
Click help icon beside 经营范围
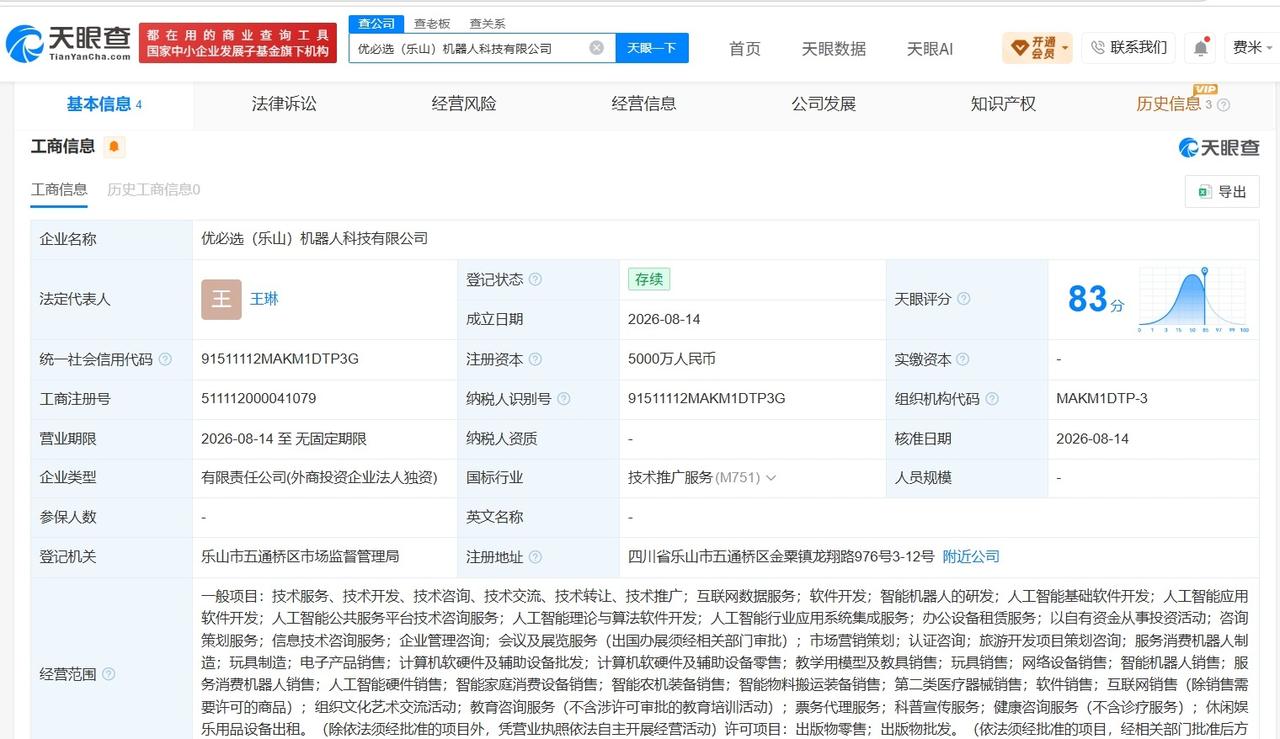coord(108,674)
